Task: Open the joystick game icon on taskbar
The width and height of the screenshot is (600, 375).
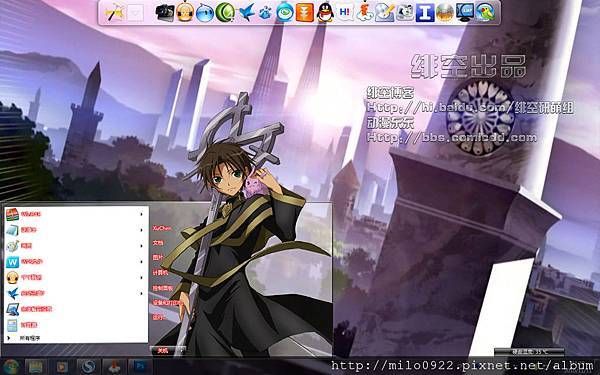Action: pyautogui.click(x=114, y=367)
